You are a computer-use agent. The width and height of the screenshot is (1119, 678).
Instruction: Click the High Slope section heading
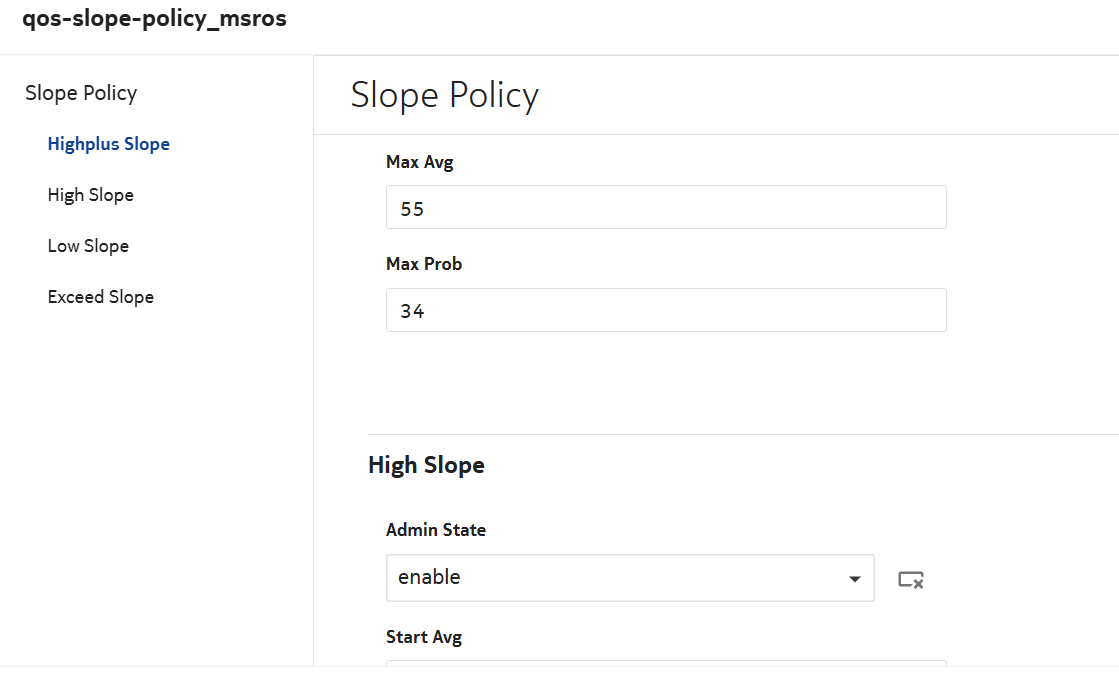[426, 465]
